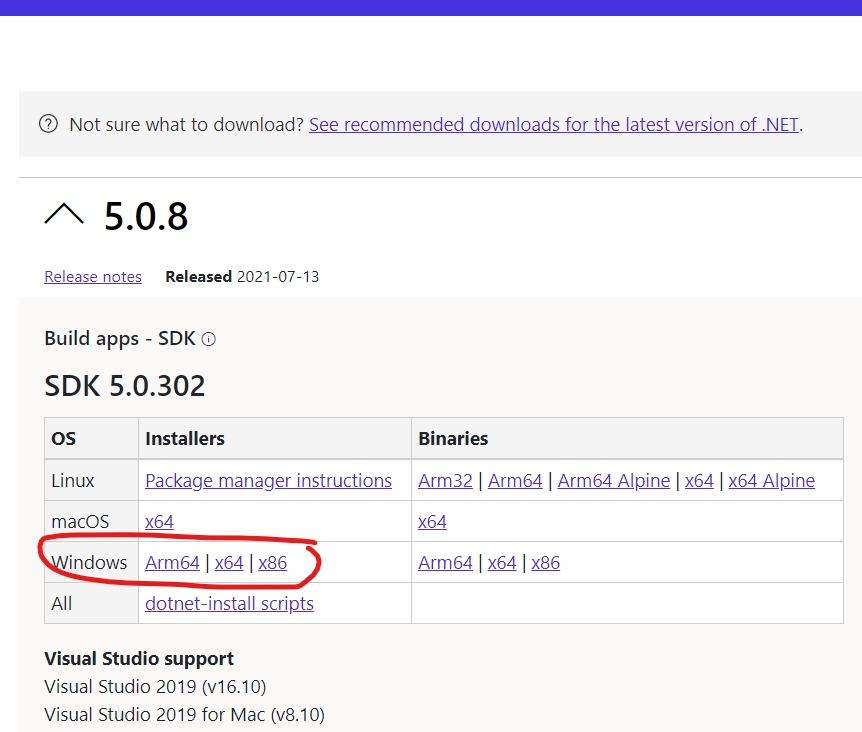Viewport: 862px width, 732px height.
Task: Download Linux Arm64 binaries
Action: (x=515, y=481)
